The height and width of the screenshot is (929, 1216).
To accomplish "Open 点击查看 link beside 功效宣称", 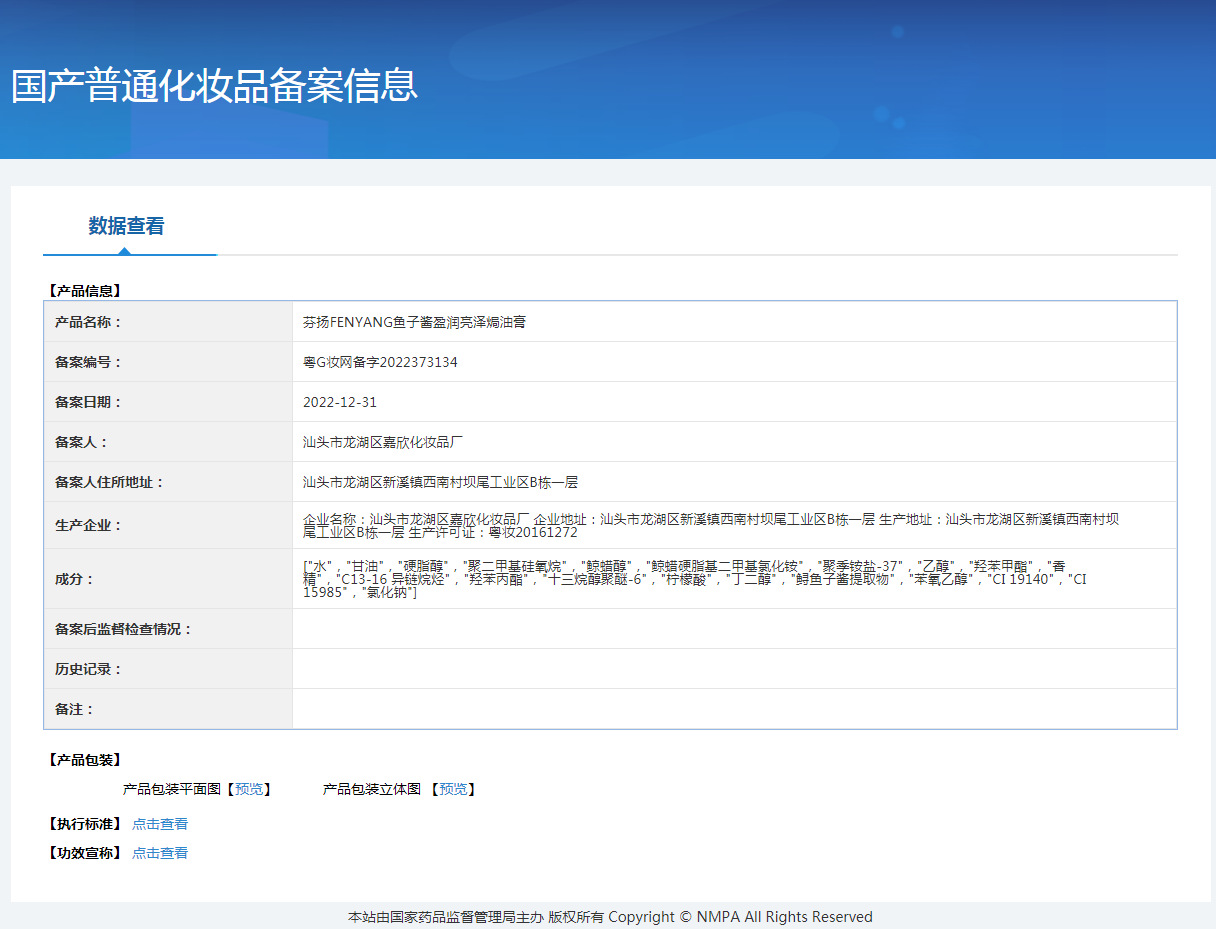I will (x=160, y=853).
